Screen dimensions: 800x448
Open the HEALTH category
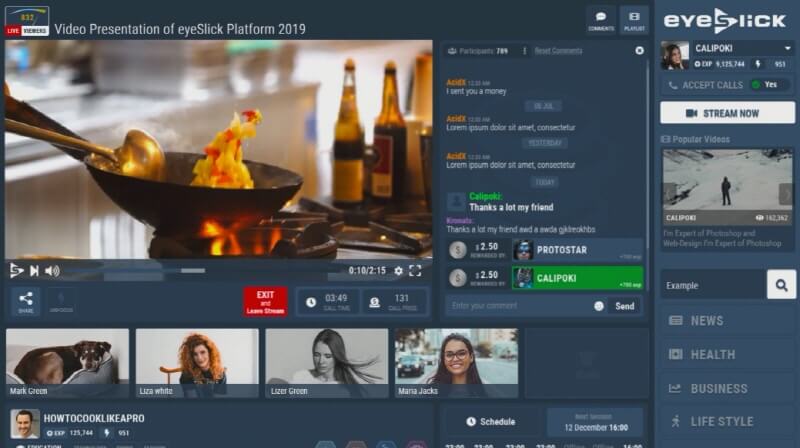[x=728, y=355]
